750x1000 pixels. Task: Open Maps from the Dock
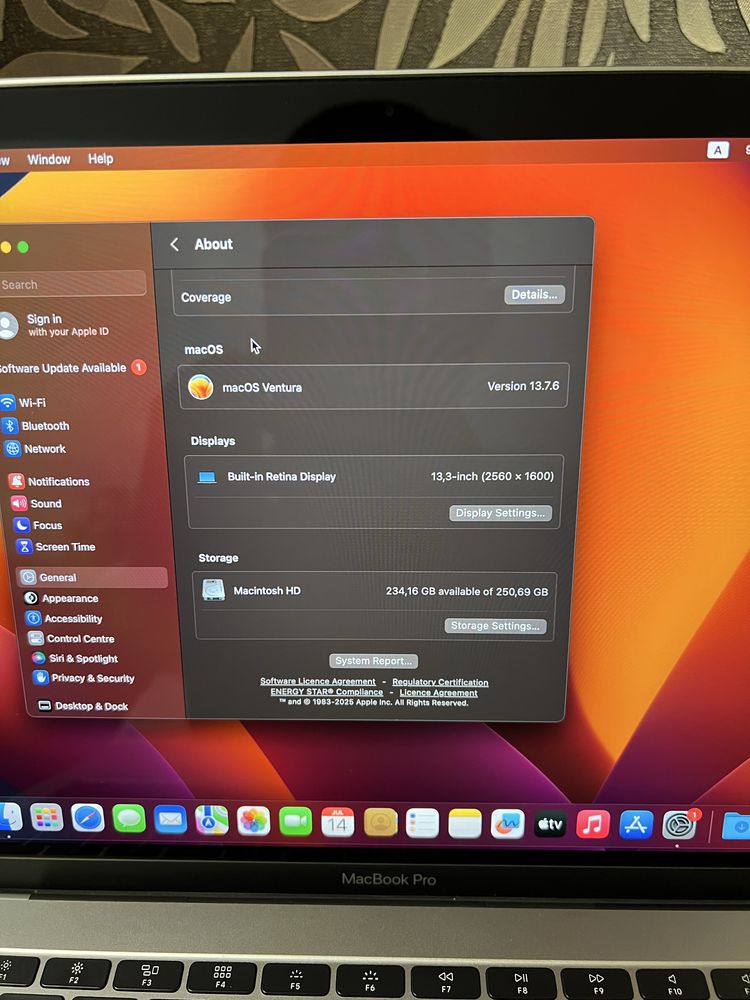tap(212, 820)
